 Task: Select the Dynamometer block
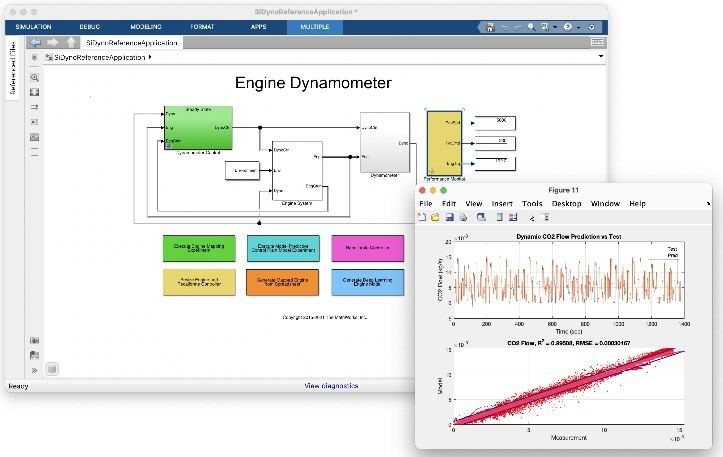tap(385, 142)
